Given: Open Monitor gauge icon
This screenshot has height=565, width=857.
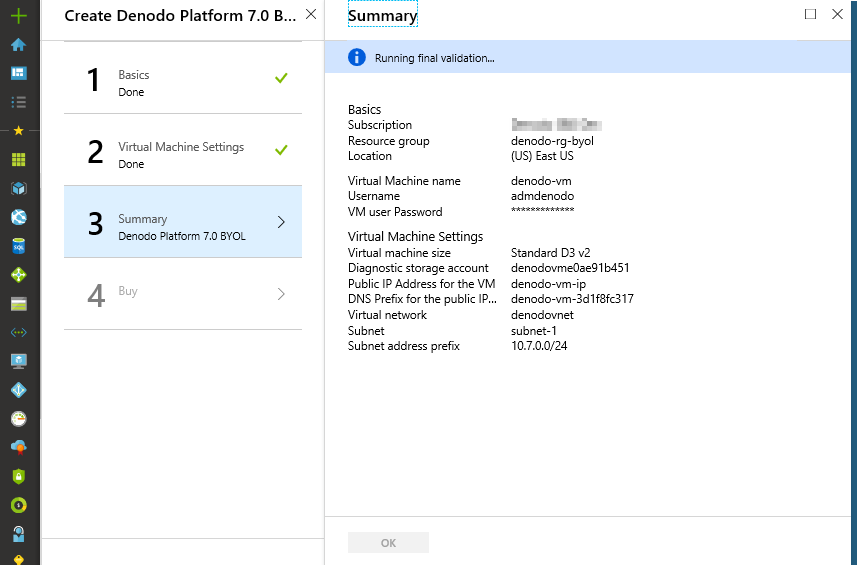Looking at the screenshot, I should pyautogui.click(x=19, y=419).
